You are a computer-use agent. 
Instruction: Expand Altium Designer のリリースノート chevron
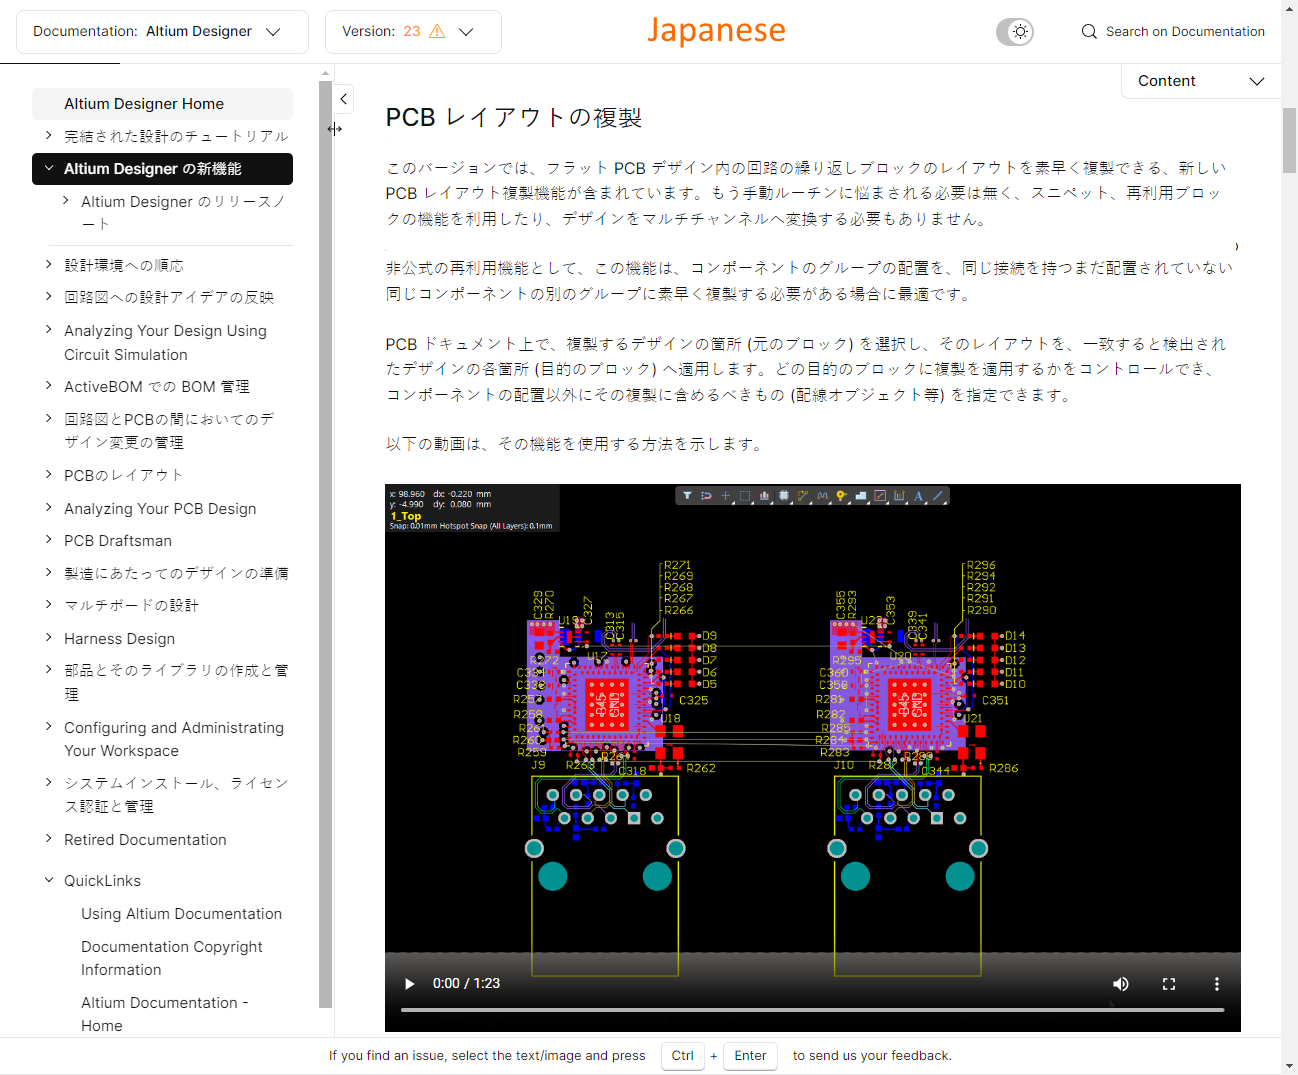[66, 201]
